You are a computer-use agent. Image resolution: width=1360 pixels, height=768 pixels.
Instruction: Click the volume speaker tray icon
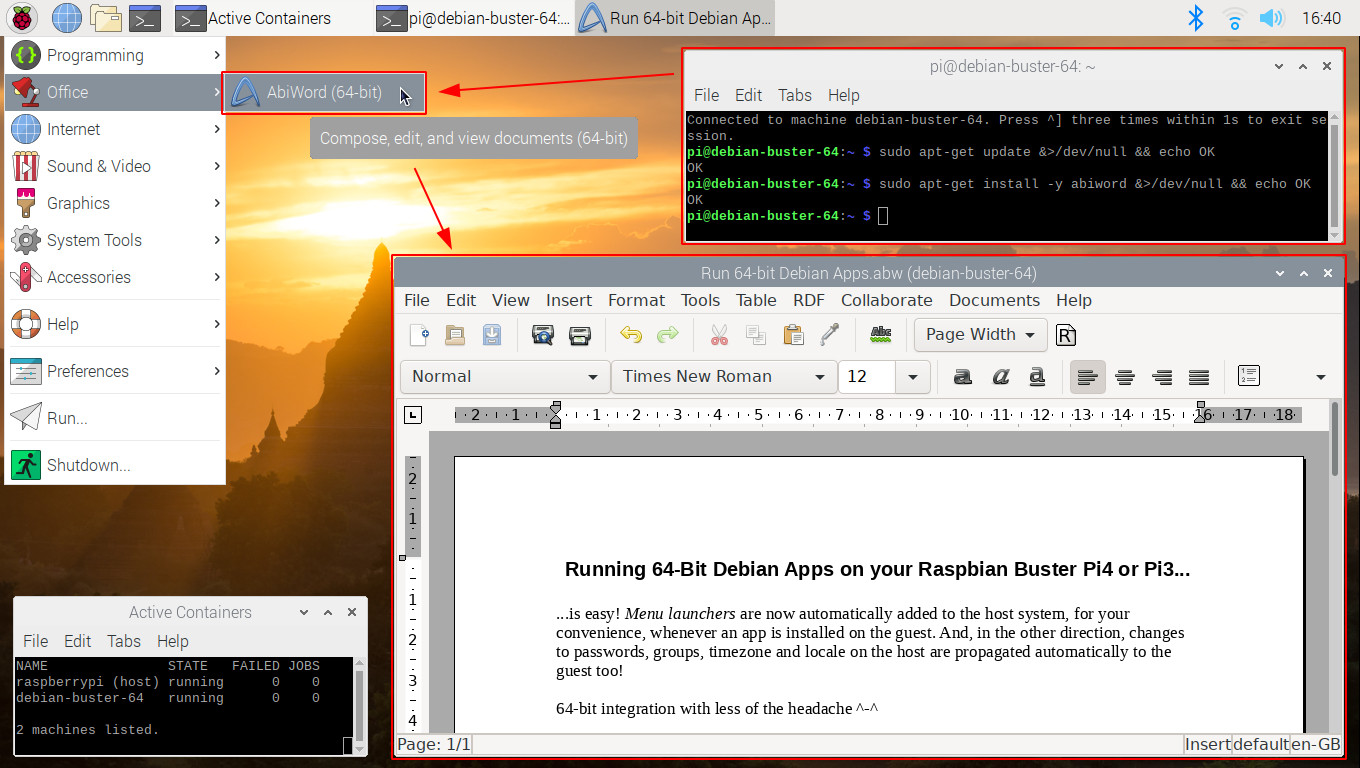coord(1271,17)
